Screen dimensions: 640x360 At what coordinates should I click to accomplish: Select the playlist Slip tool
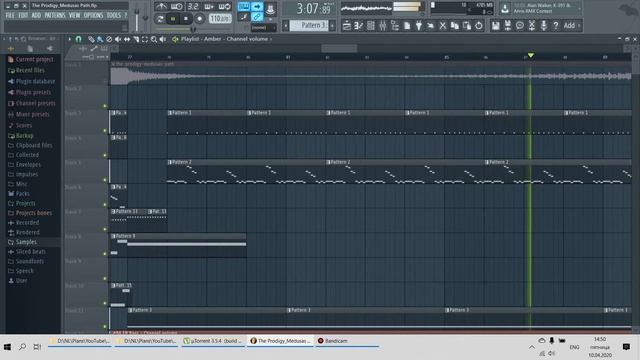coord(127,39)
